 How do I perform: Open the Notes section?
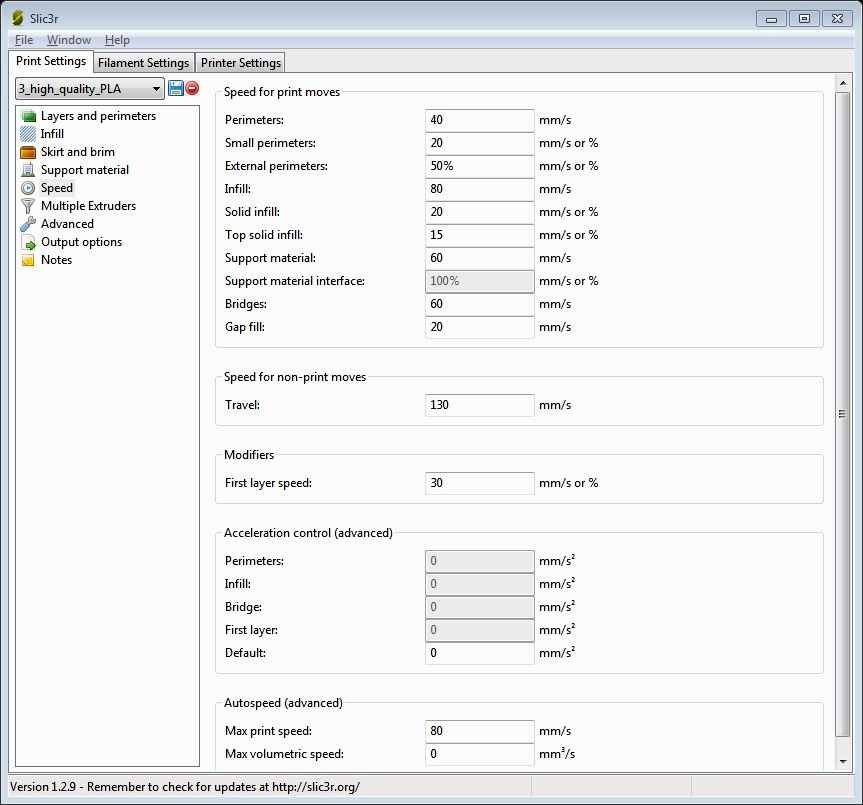(x=56, y=260)
